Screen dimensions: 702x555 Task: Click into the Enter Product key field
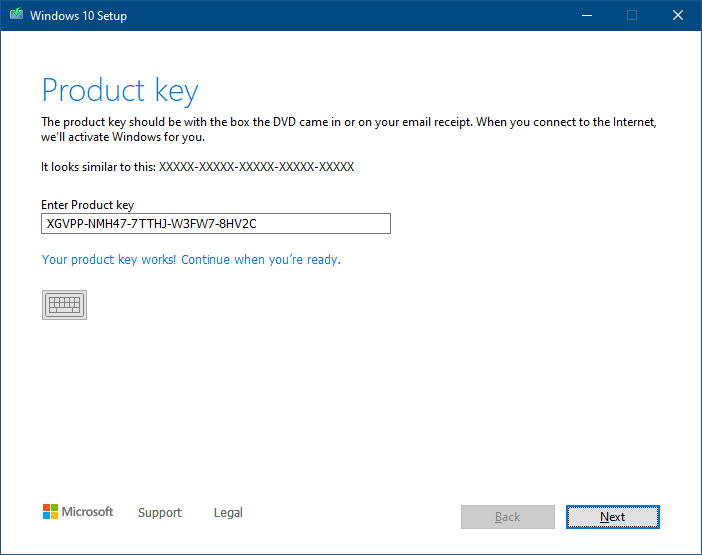point(216,223)
